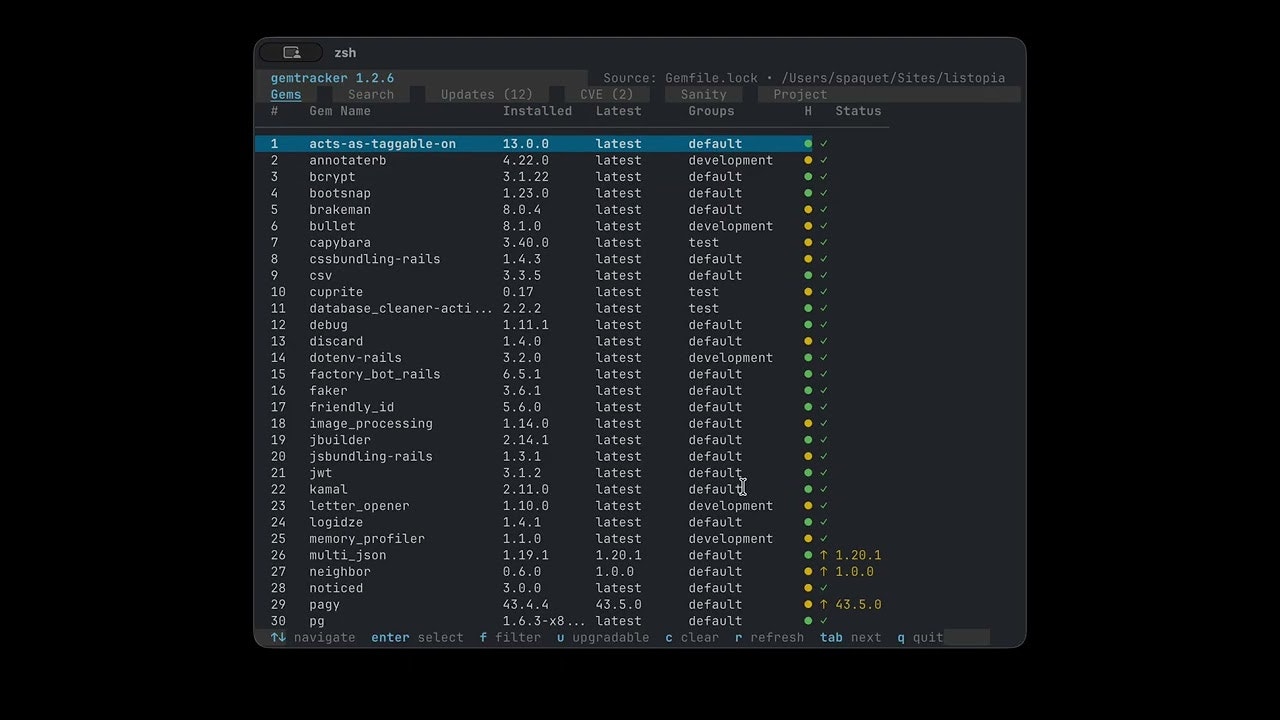The image size is (1280, 720).
Task: Click the upgrade arrow for multi_json
Action: 824,555
